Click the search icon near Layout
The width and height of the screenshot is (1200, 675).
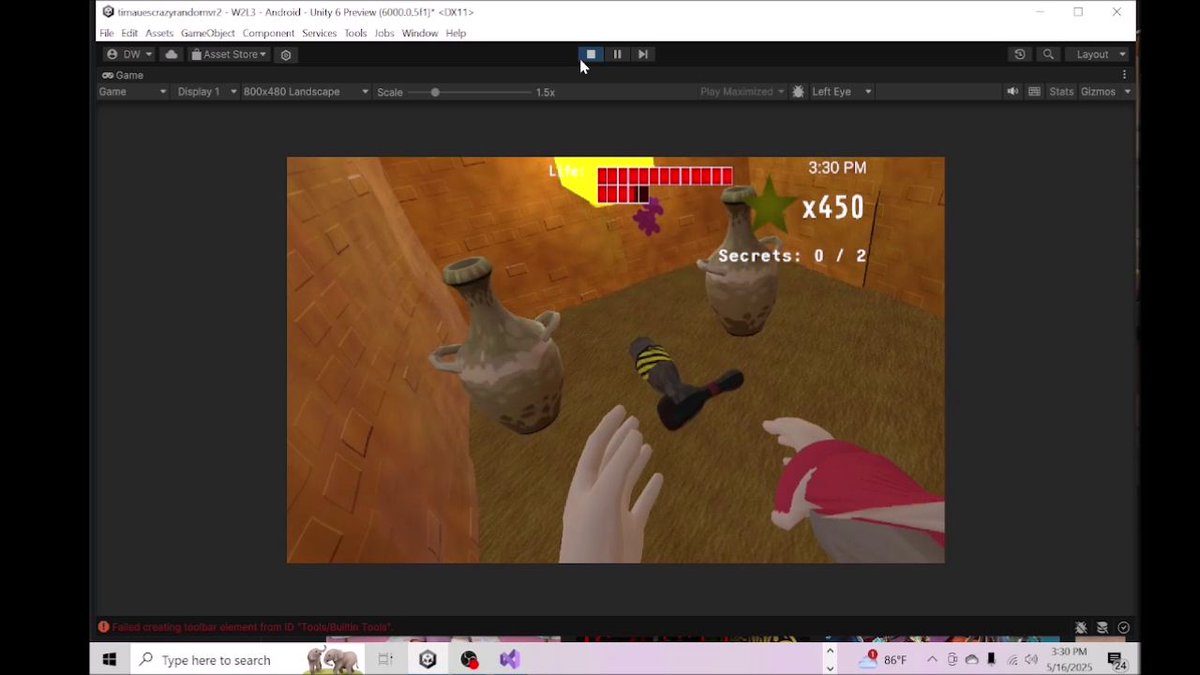pos(1048,54)
